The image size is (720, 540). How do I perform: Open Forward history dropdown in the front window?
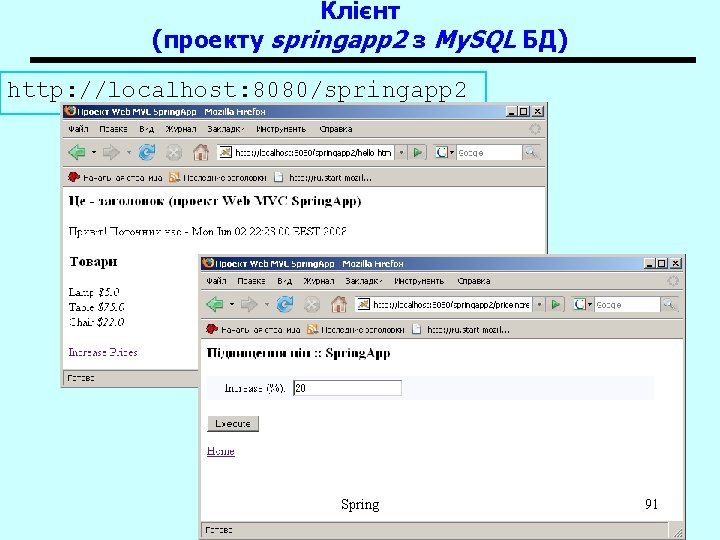pyautogui.click(x=267, y=304)
